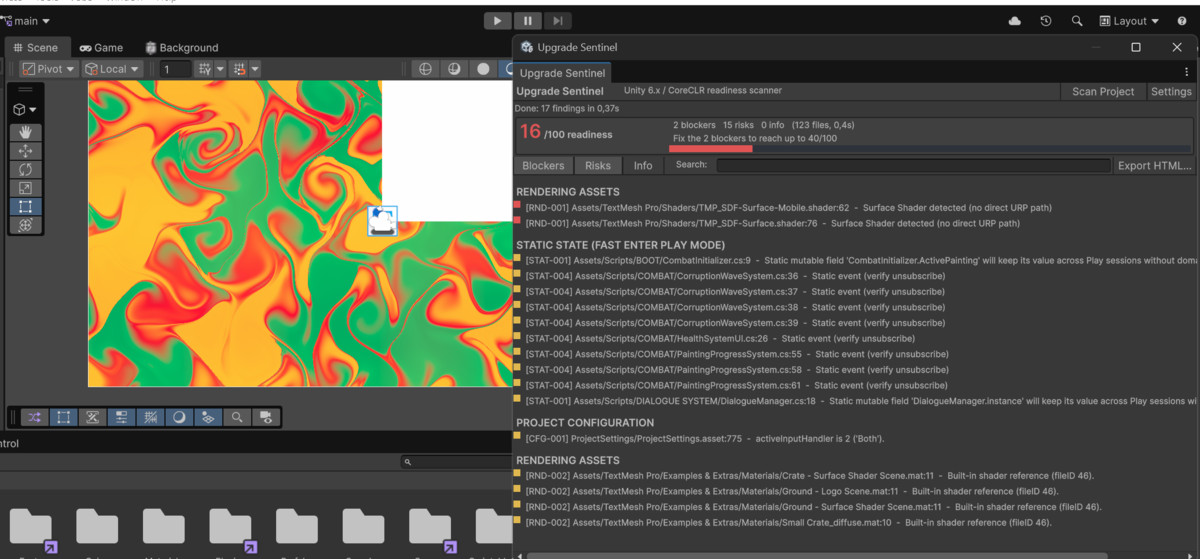Select the Rotate tool in Scene toolbar
Viewport: 1200px width, 559px height.
coord(25,170)
